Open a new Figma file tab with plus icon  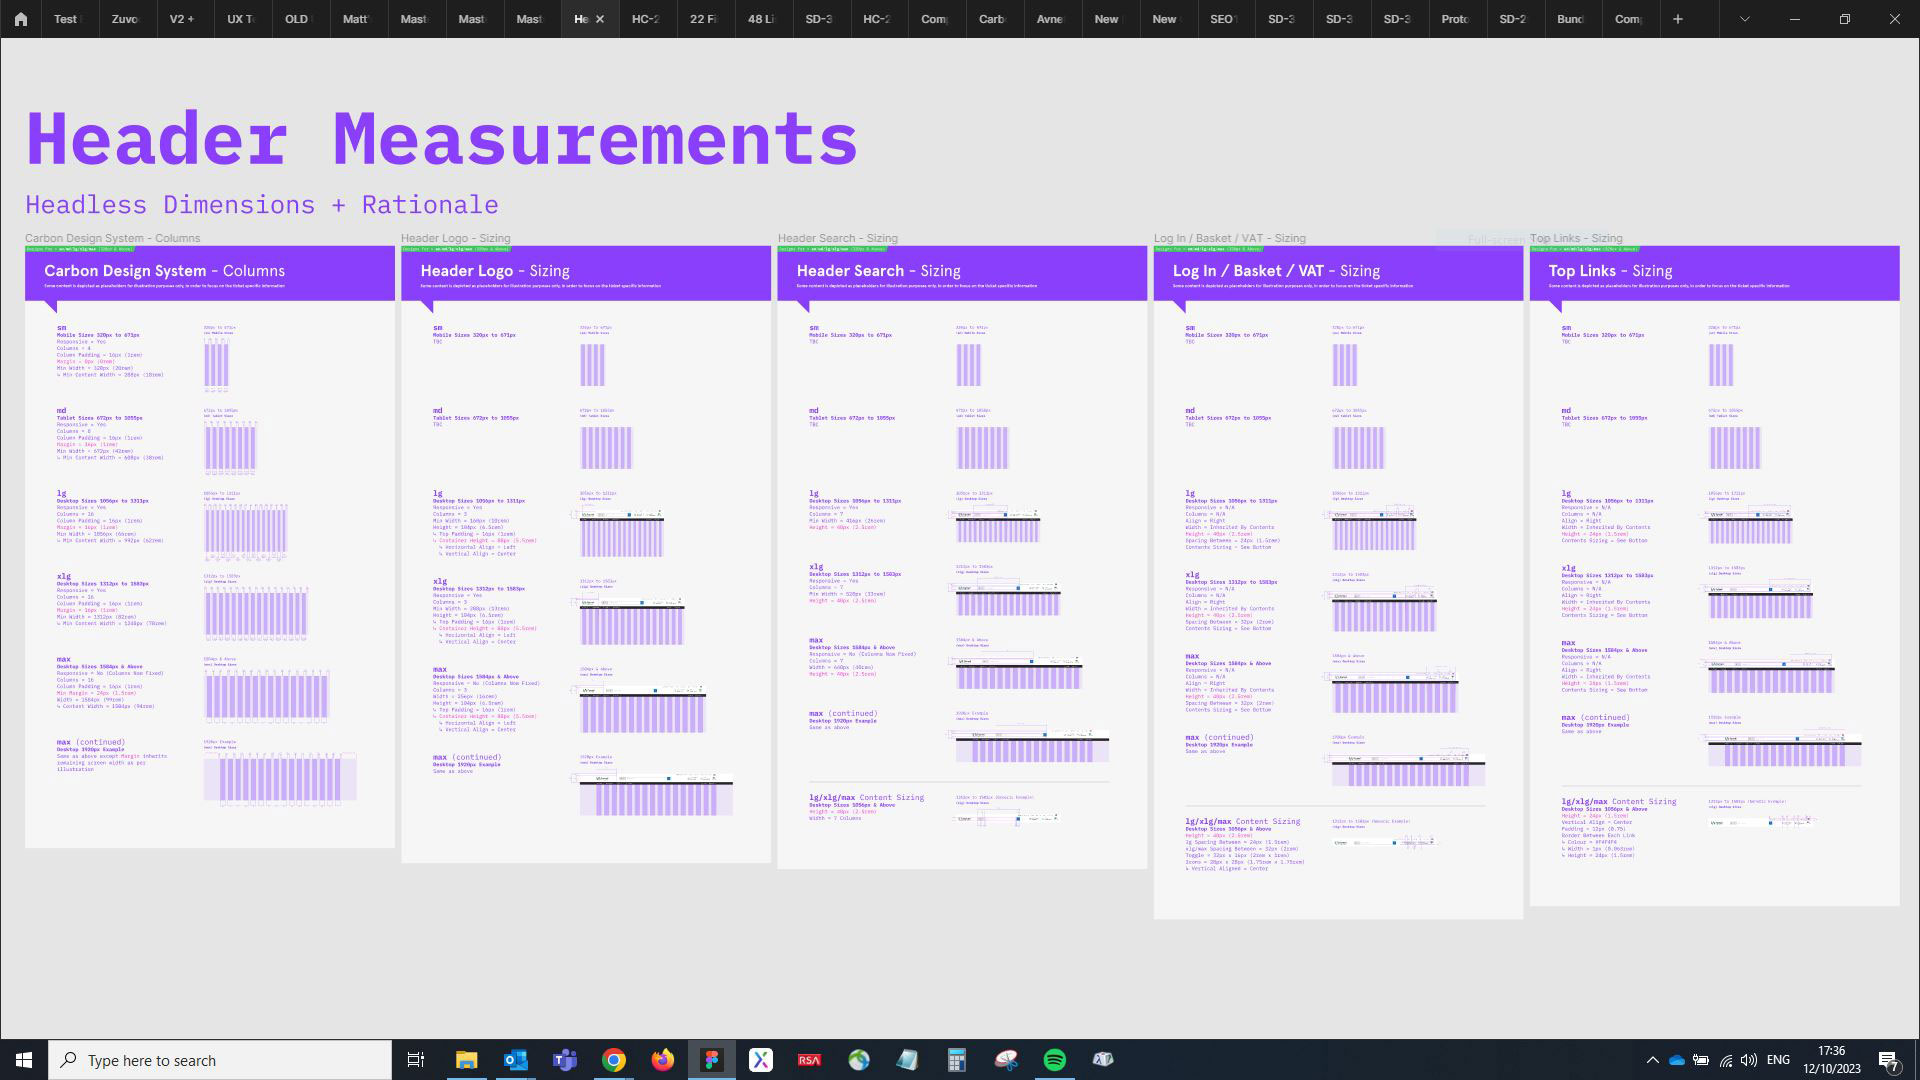tap(1678, 19)
